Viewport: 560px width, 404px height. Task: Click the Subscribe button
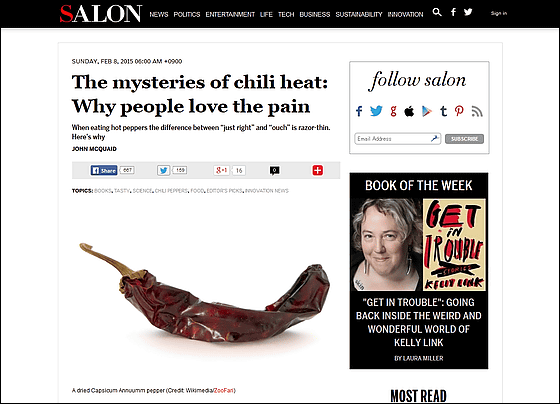point(464,139)
